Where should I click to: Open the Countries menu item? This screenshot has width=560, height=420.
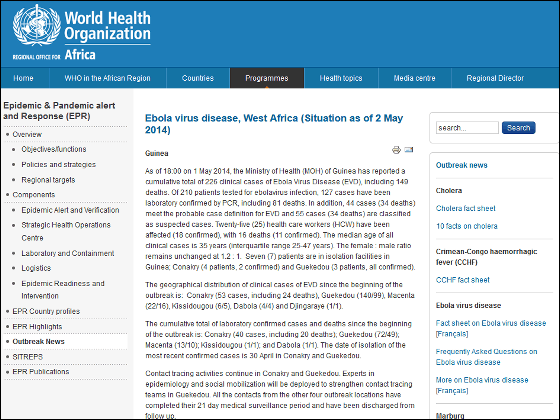(198, 78)
